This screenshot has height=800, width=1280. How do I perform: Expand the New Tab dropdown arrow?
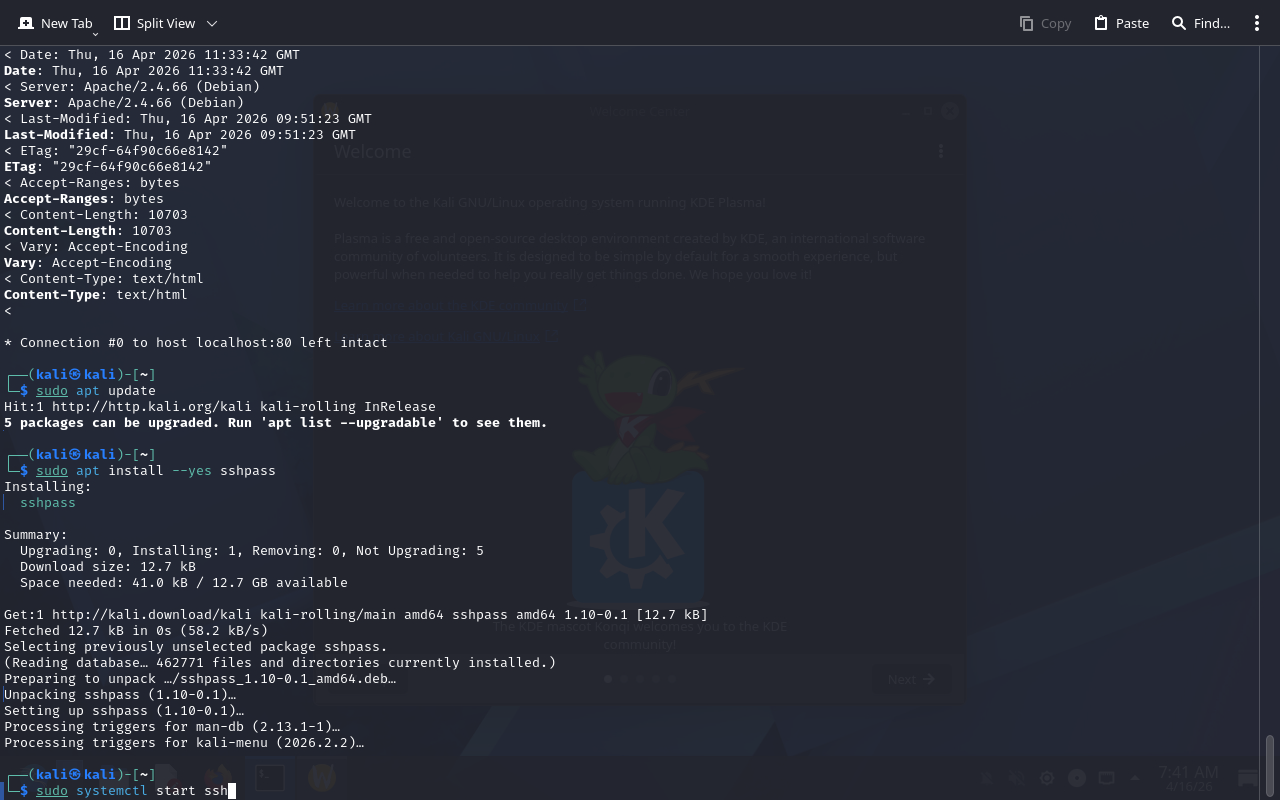tap(95, 35)
